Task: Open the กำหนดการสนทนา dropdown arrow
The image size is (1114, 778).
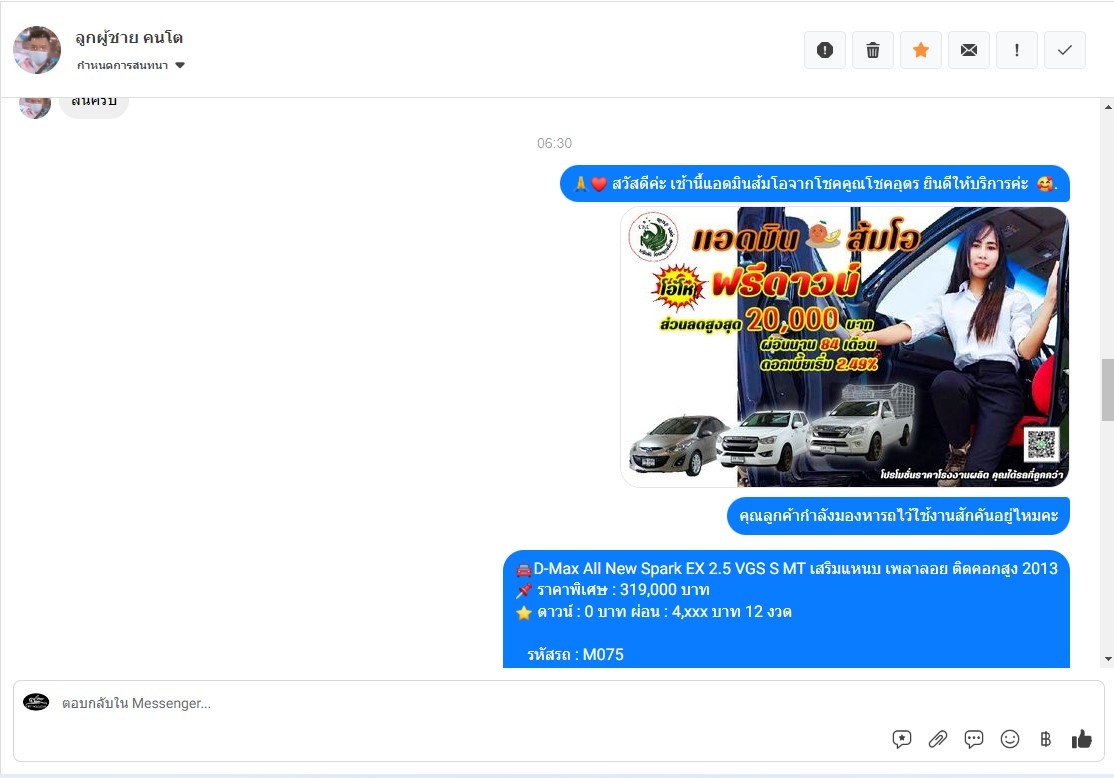Action: tap(180, 65)
